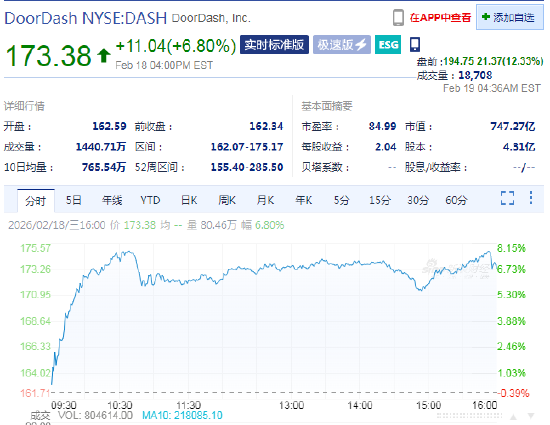The image size is (550, 425).
Task: Select the 分时 chart tab
Action: click(36, 201)
